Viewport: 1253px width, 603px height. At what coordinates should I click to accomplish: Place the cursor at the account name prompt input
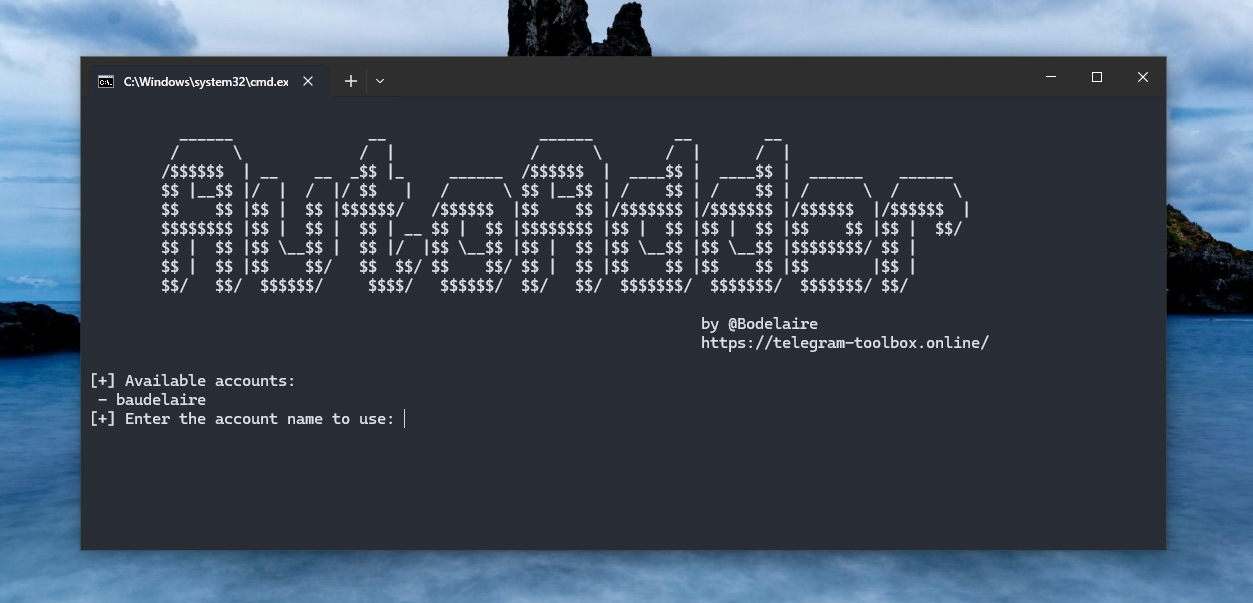(406, 419)
